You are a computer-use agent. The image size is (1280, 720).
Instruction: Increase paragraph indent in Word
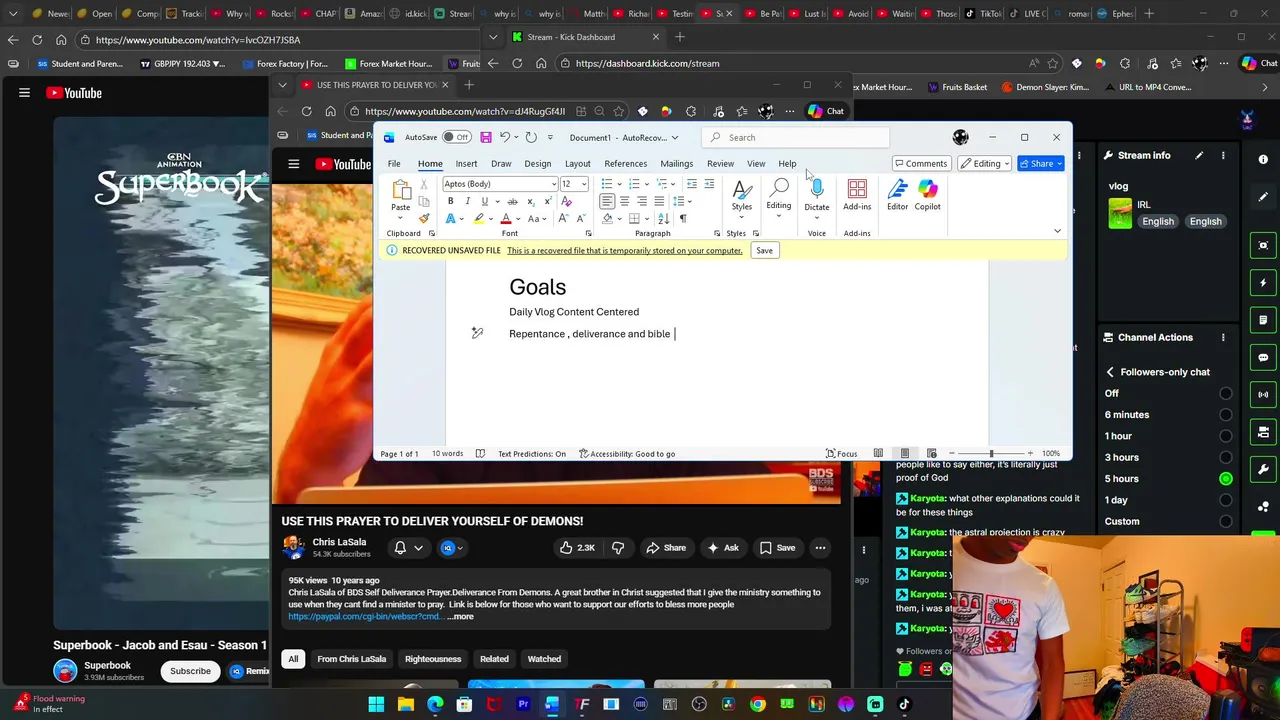coord(709,184)
